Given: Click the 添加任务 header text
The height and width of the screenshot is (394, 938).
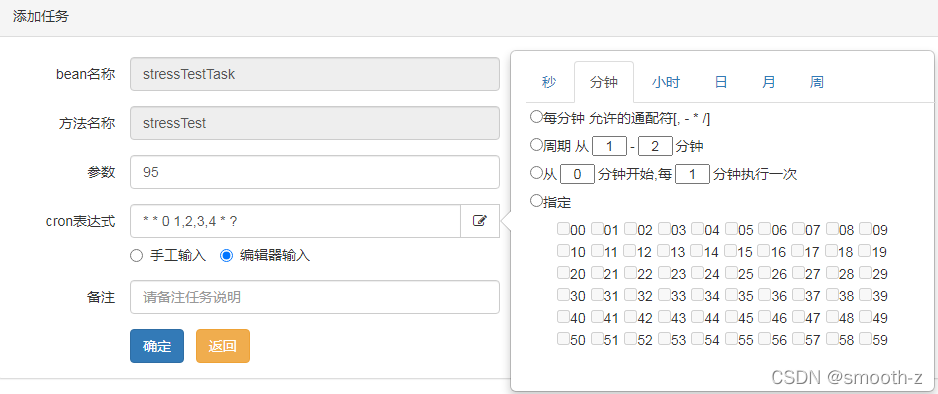Looking at the screenshot, I should click(x=41, y=17).
